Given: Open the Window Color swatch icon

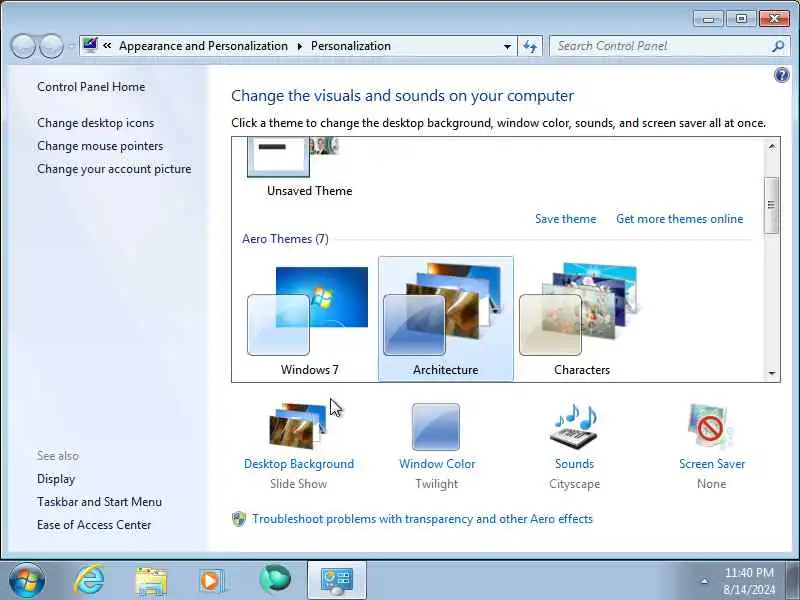Looking at the screenshot, I should pyautogui.click(x=436, y=427).
